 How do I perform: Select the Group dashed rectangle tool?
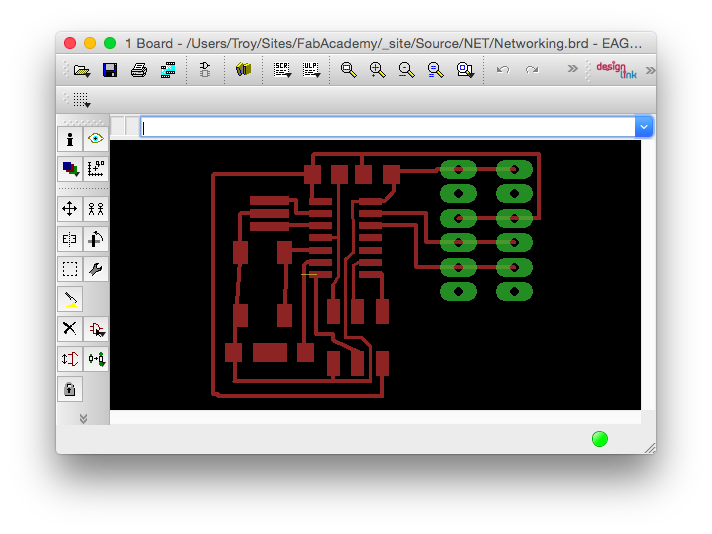[x=70, y=269]
